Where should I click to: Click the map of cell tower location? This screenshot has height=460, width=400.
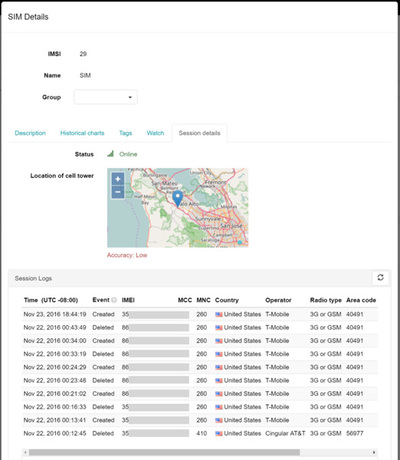(x=178, y=208)
